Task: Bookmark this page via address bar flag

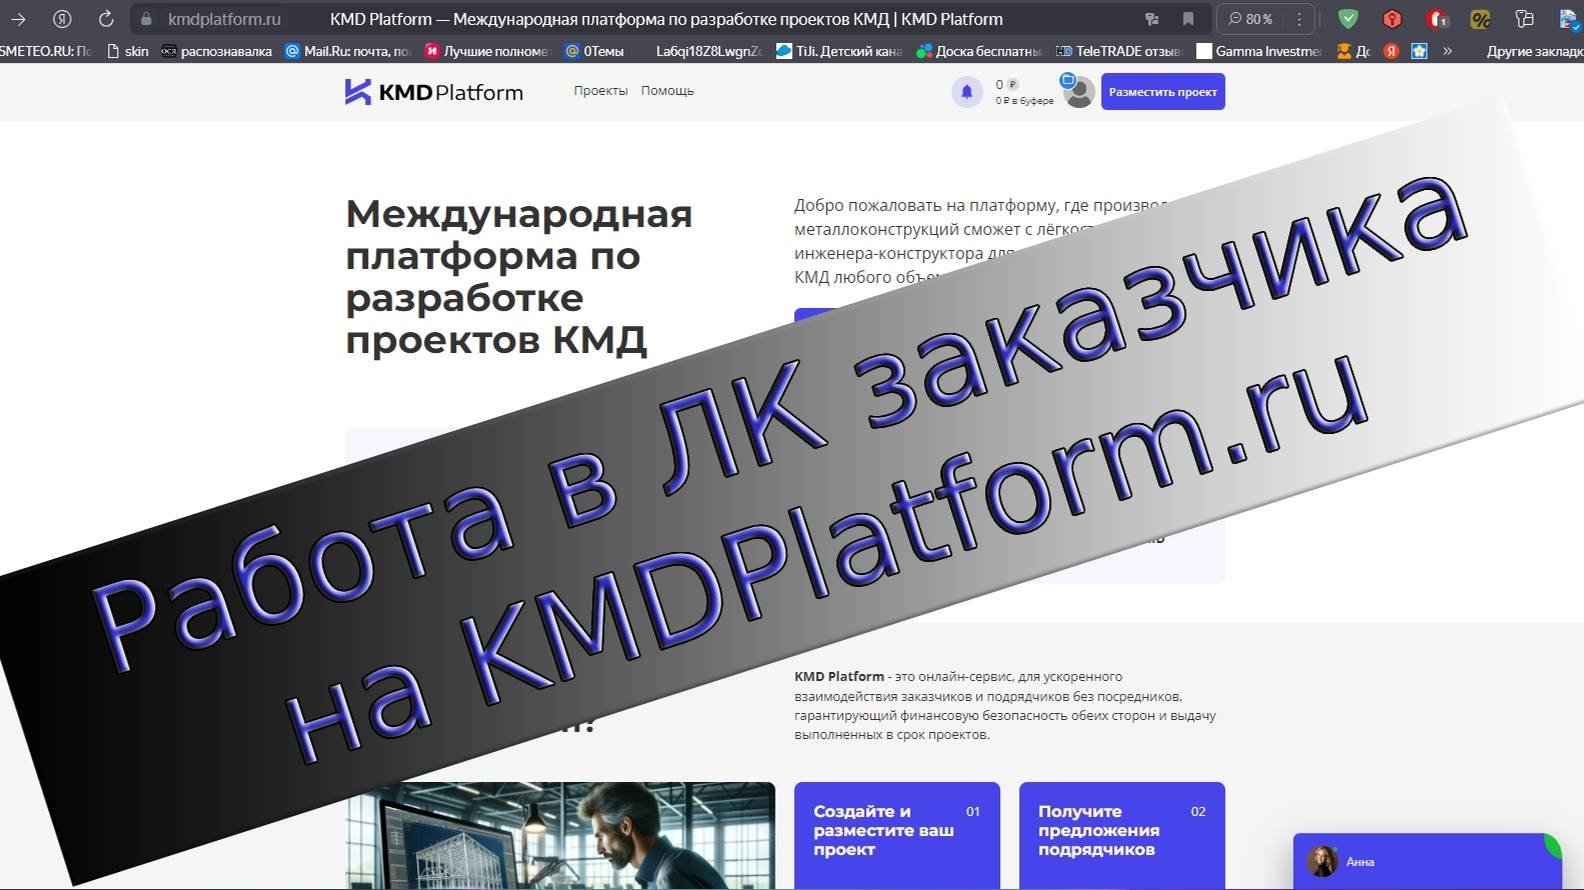Action: tap(1188, 19)
